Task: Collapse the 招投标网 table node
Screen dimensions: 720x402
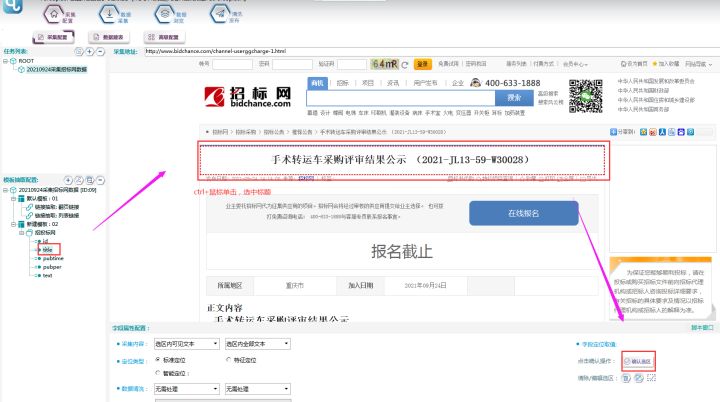Action: [21, 233]
